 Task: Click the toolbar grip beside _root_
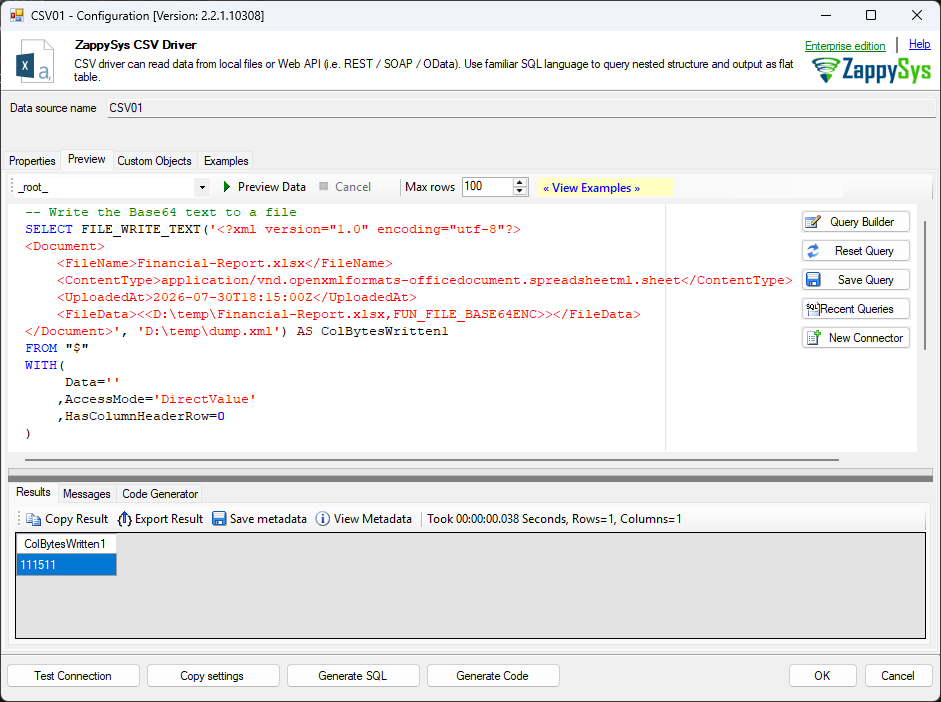tap(12, 187)
